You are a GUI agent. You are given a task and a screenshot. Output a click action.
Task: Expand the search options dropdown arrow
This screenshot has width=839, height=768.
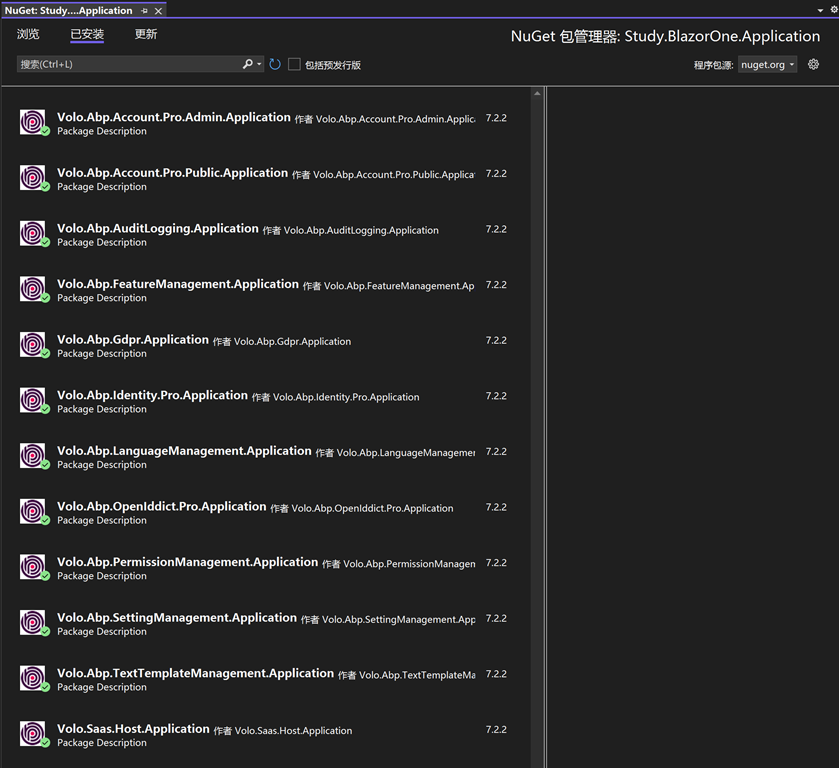point(260,64)
